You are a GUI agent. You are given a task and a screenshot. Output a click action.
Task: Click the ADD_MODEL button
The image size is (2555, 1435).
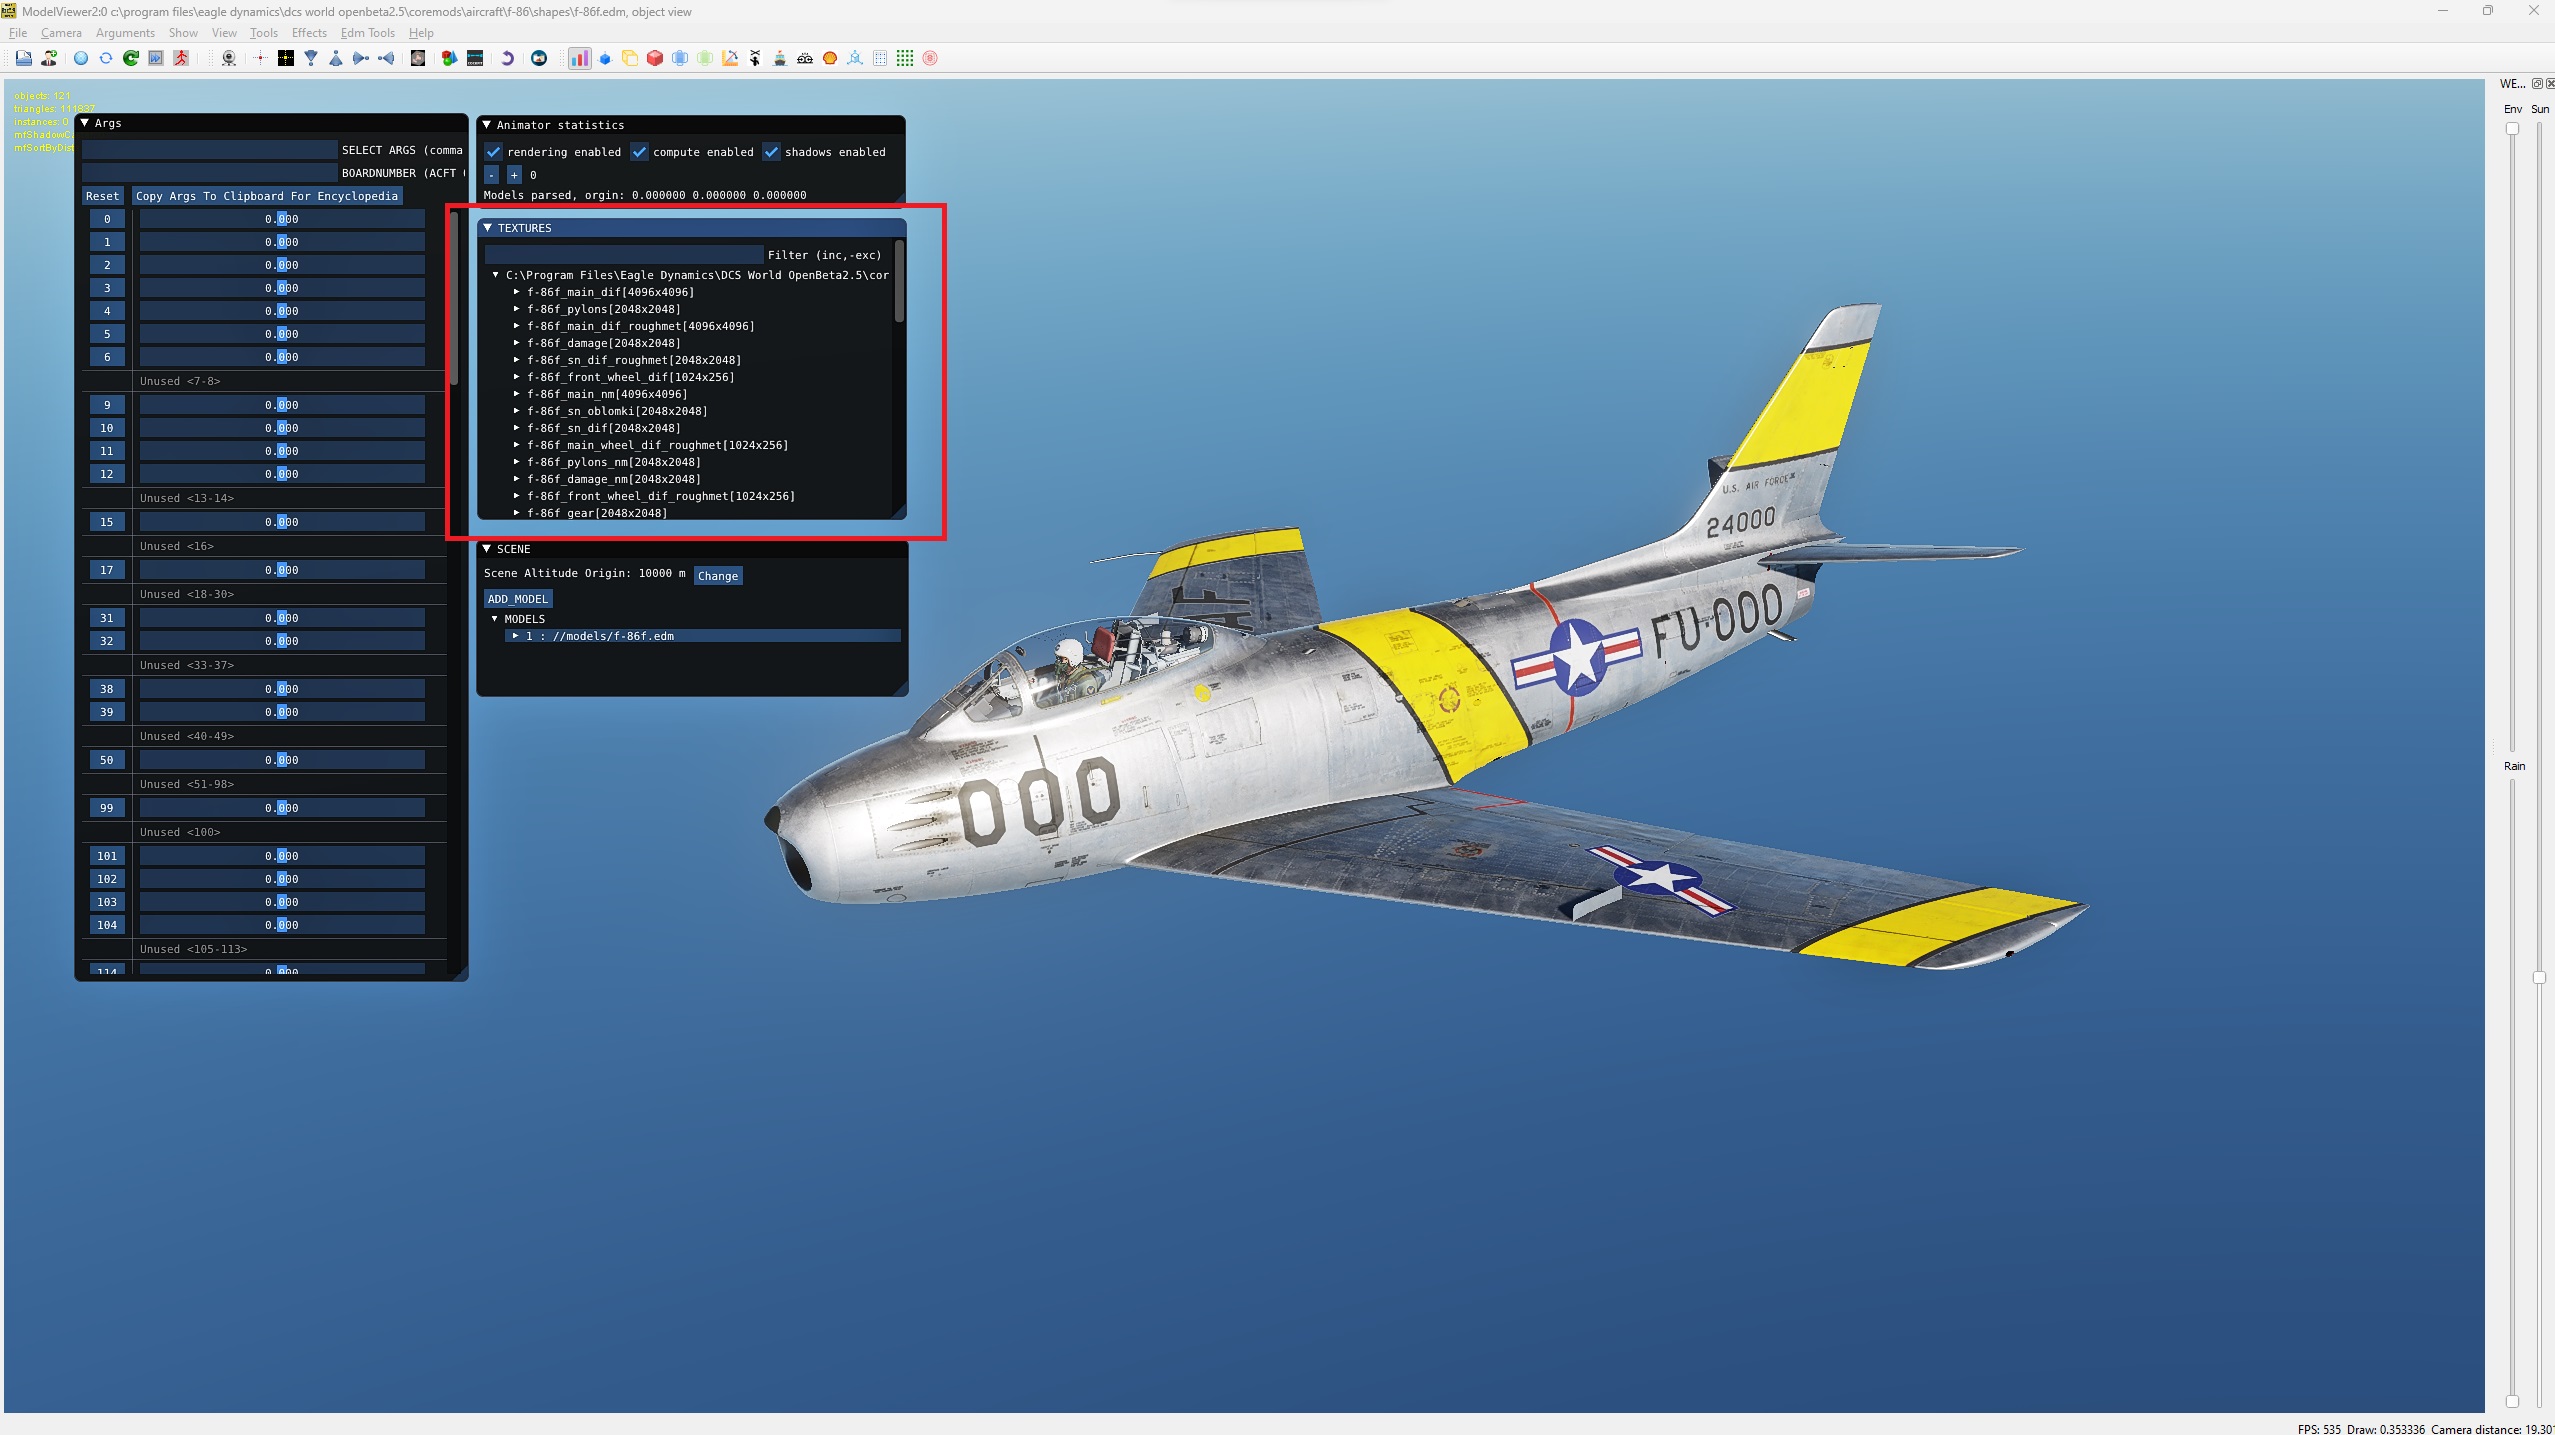click(x=518, y=599)
